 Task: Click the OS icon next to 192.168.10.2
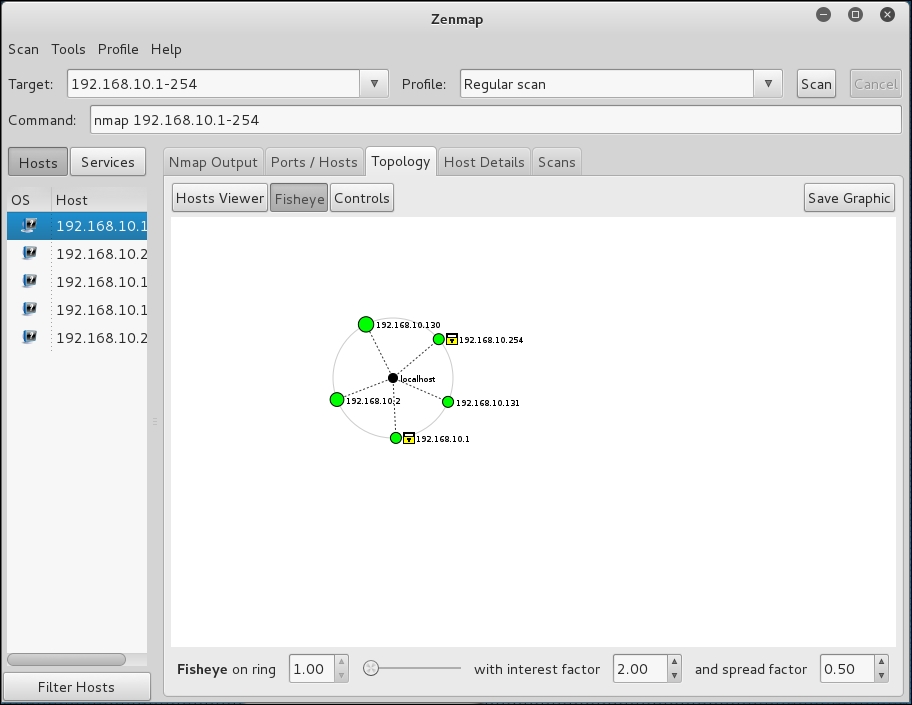(x=29, y=253)
